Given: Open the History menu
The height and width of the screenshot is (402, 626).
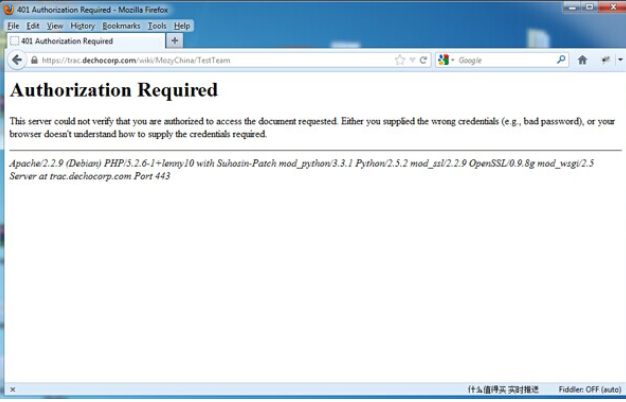Looking at the screenshot, I should pos(82,26).
